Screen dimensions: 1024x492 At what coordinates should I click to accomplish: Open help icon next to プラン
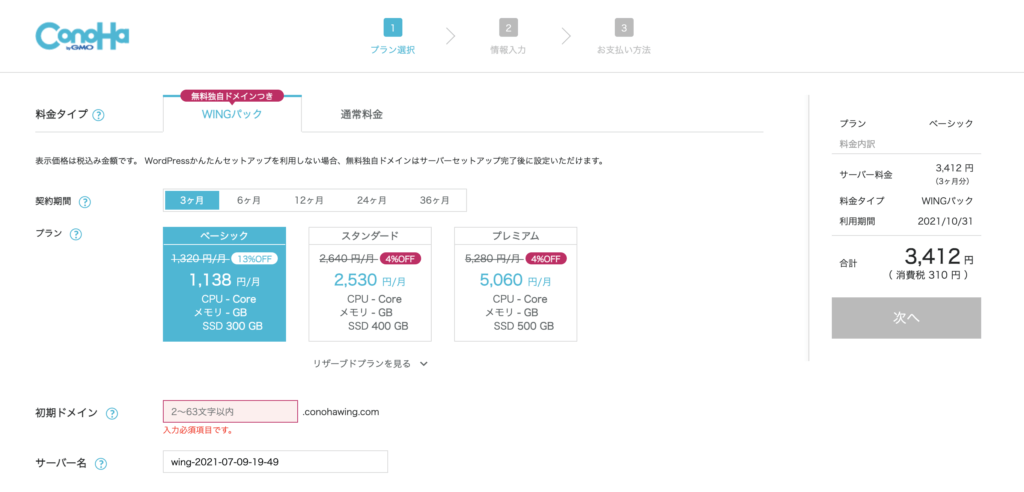pyautogui.click(x=76, y=235)
